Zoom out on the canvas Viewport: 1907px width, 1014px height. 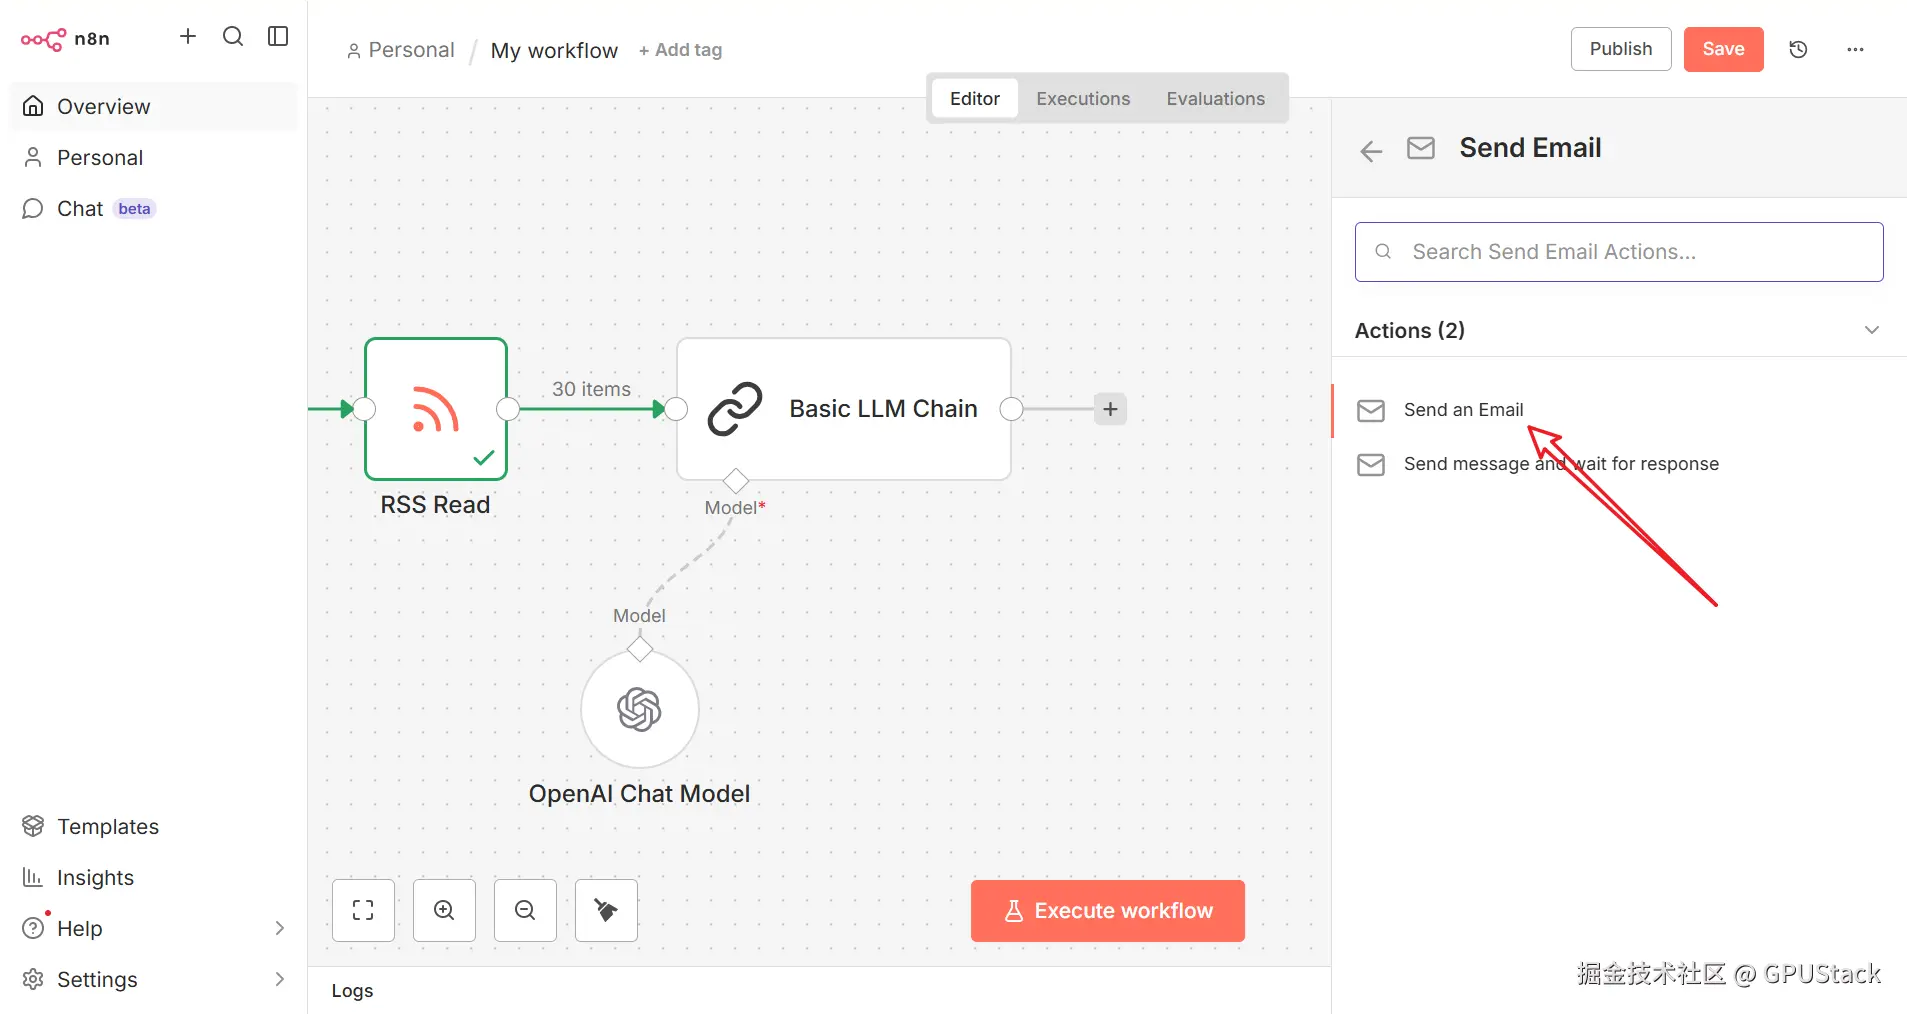[525, 910]
